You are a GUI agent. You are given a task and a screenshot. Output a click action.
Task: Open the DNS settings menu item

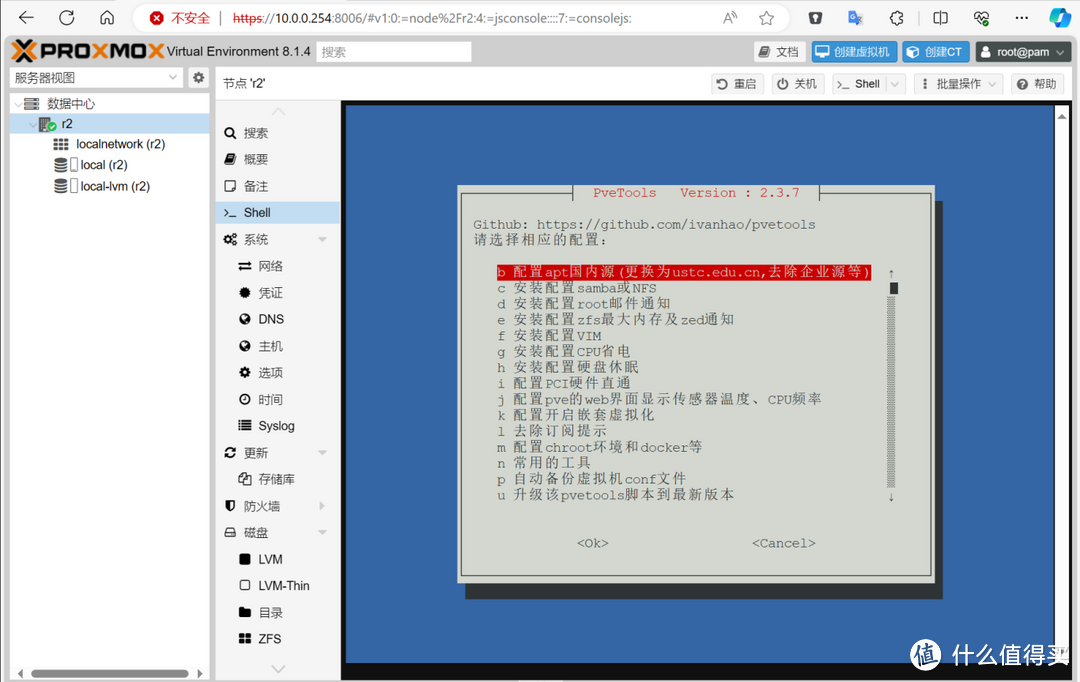(270, 320)
